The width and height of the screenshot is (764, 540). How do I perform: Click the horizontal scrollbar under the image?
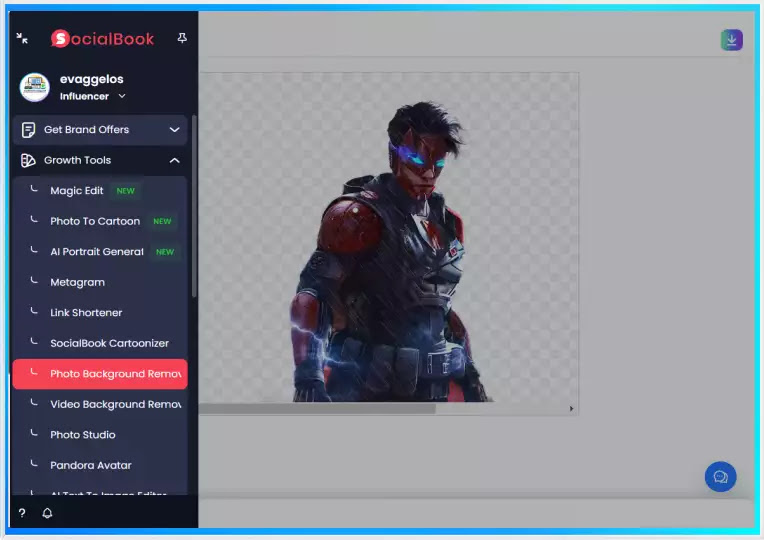tap(317, 409)
